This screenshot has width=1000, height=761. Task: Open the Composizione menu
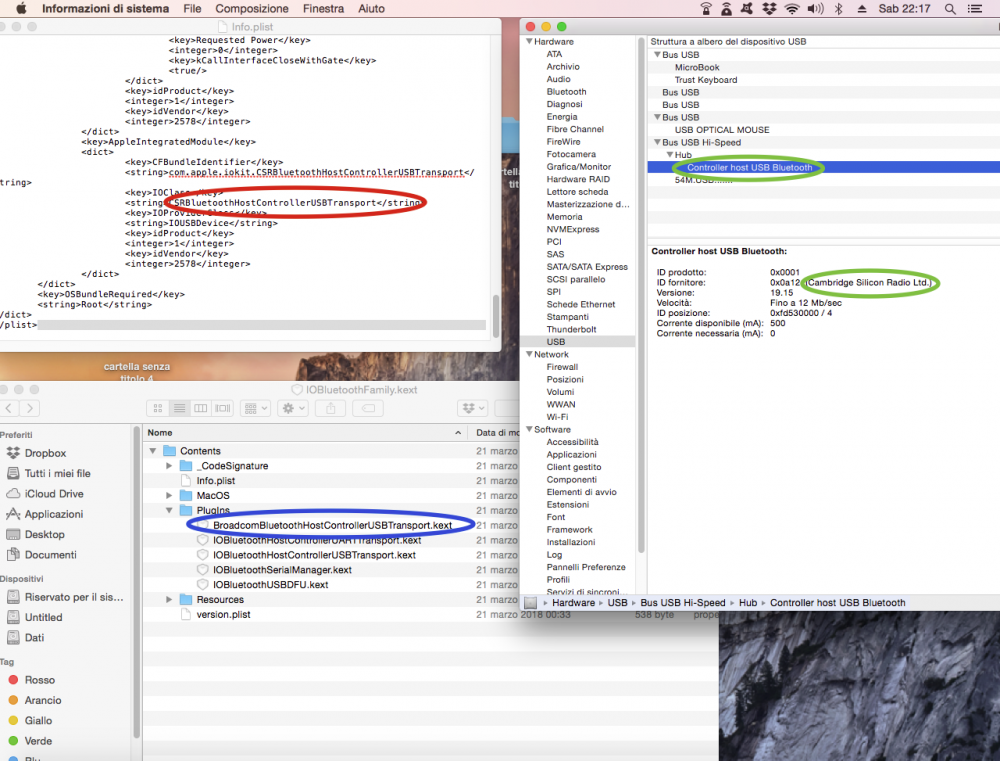coord(252,8)
